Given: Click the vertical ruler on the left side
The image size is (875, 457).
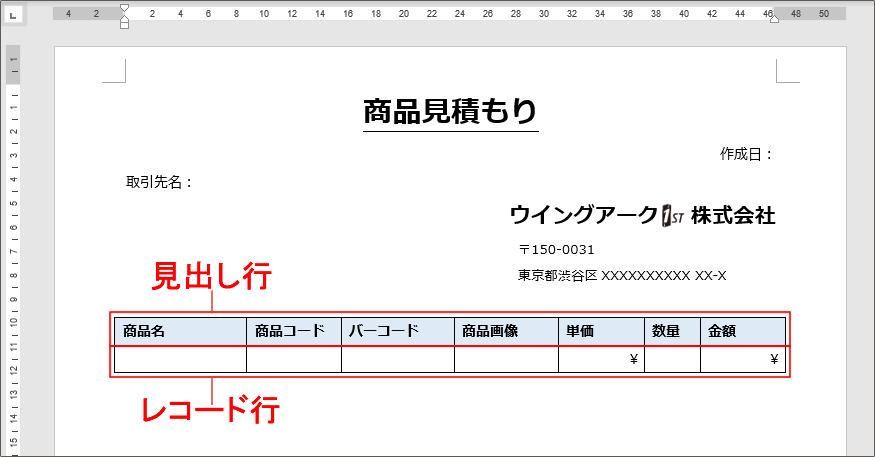Looking at the screenshot, I should pos(13,251).
